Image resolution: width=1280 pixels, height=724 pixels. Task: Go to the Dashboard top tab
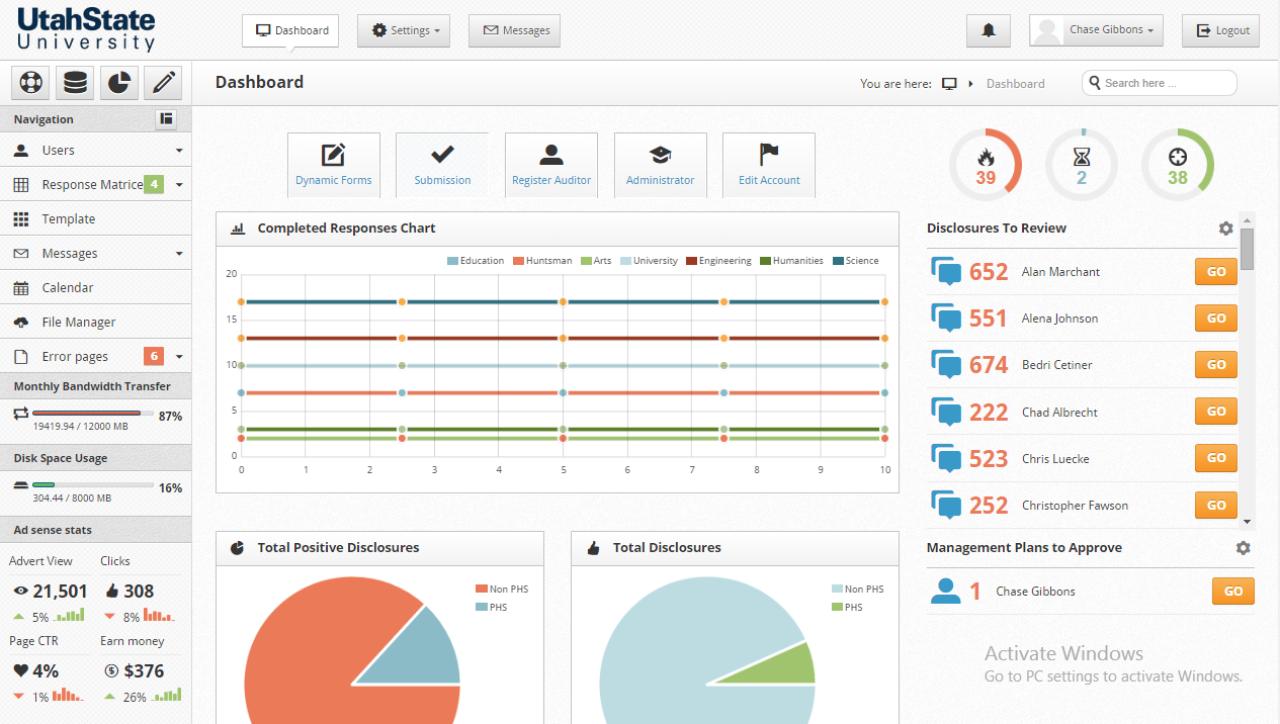tap(291, 30)
